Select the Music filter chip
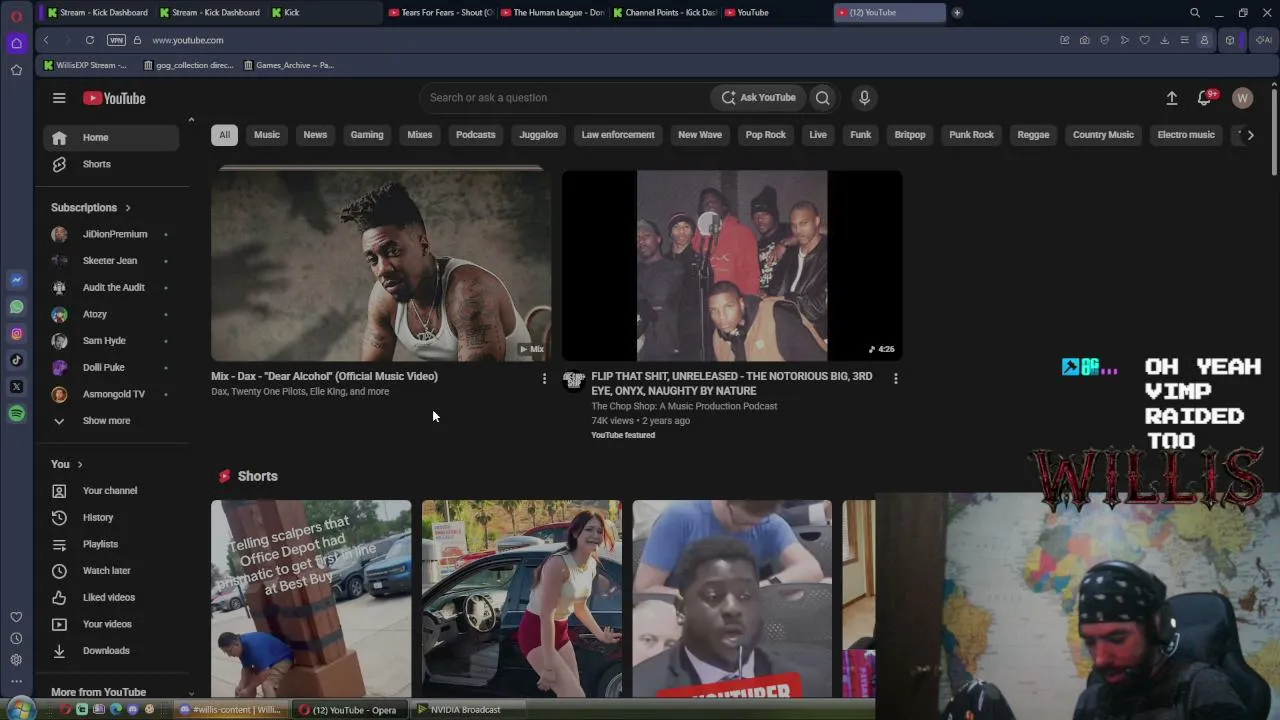The width and height of the screenshot is (1280, 720). pyautogui.click(x=267, y=135)
